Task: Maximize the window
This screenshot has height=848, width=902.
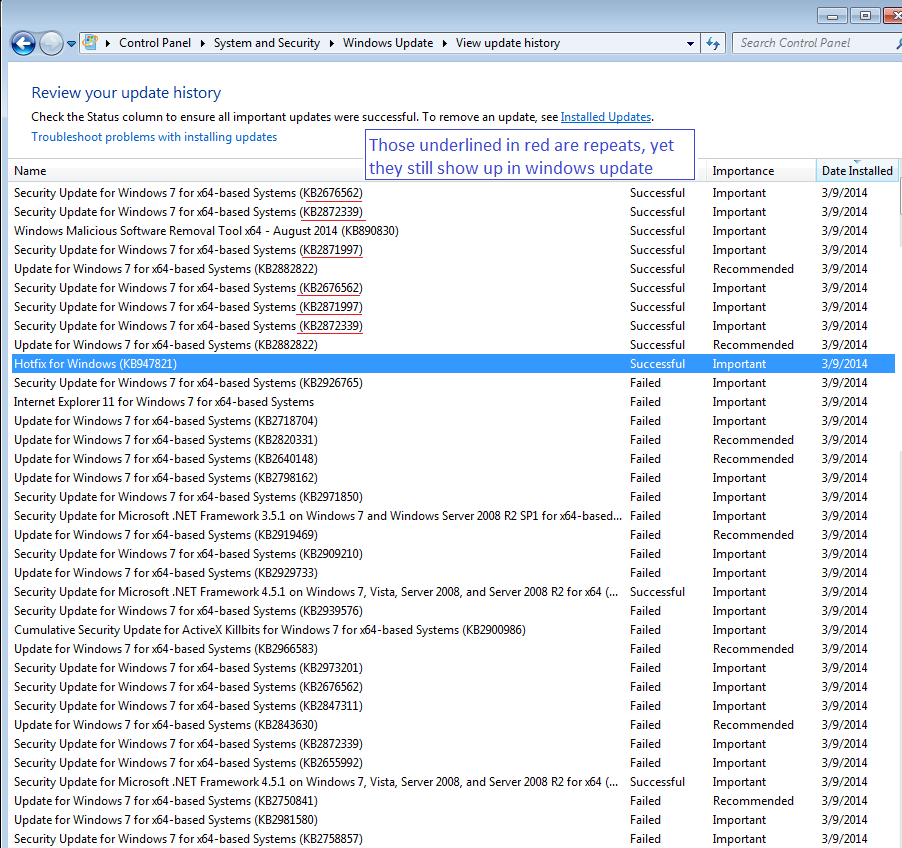Action: click(865, 16)
